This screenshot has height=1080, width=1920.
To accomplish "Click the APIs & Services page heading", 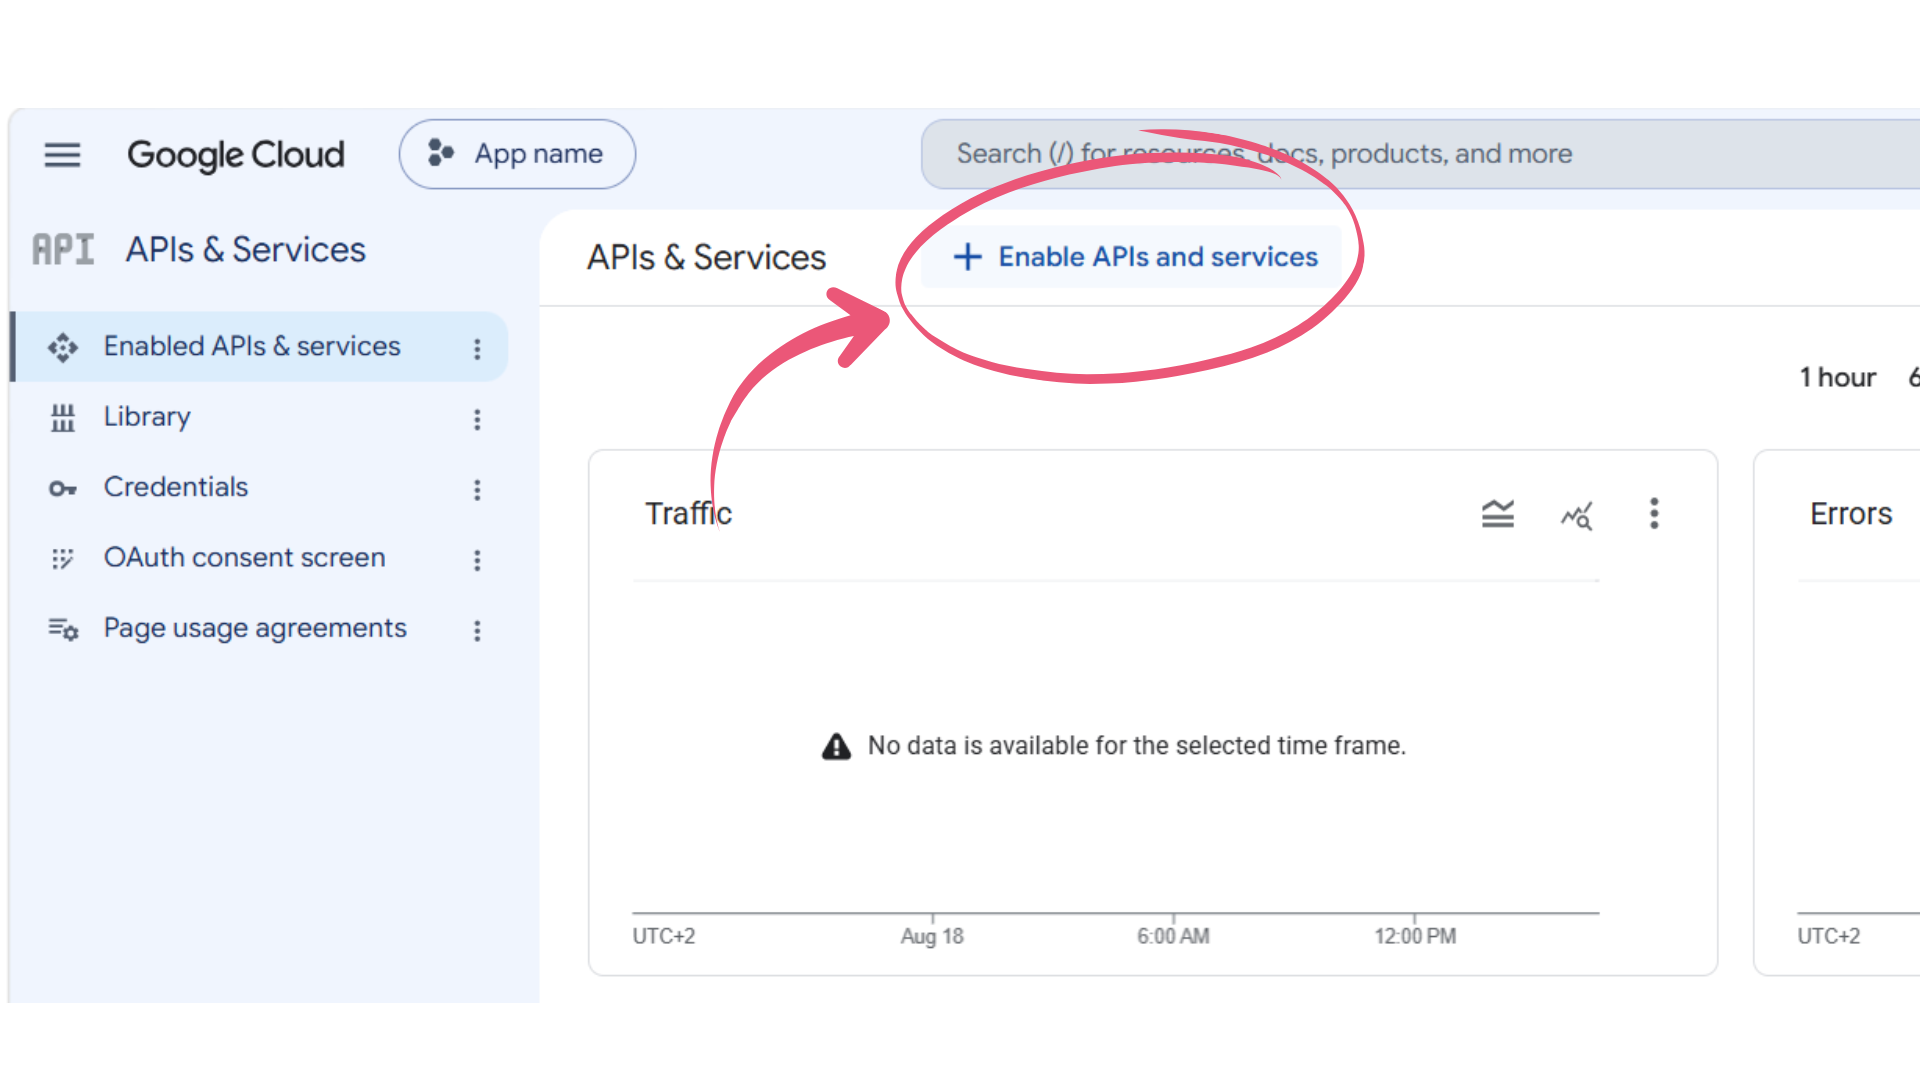I will coord(707,258).
